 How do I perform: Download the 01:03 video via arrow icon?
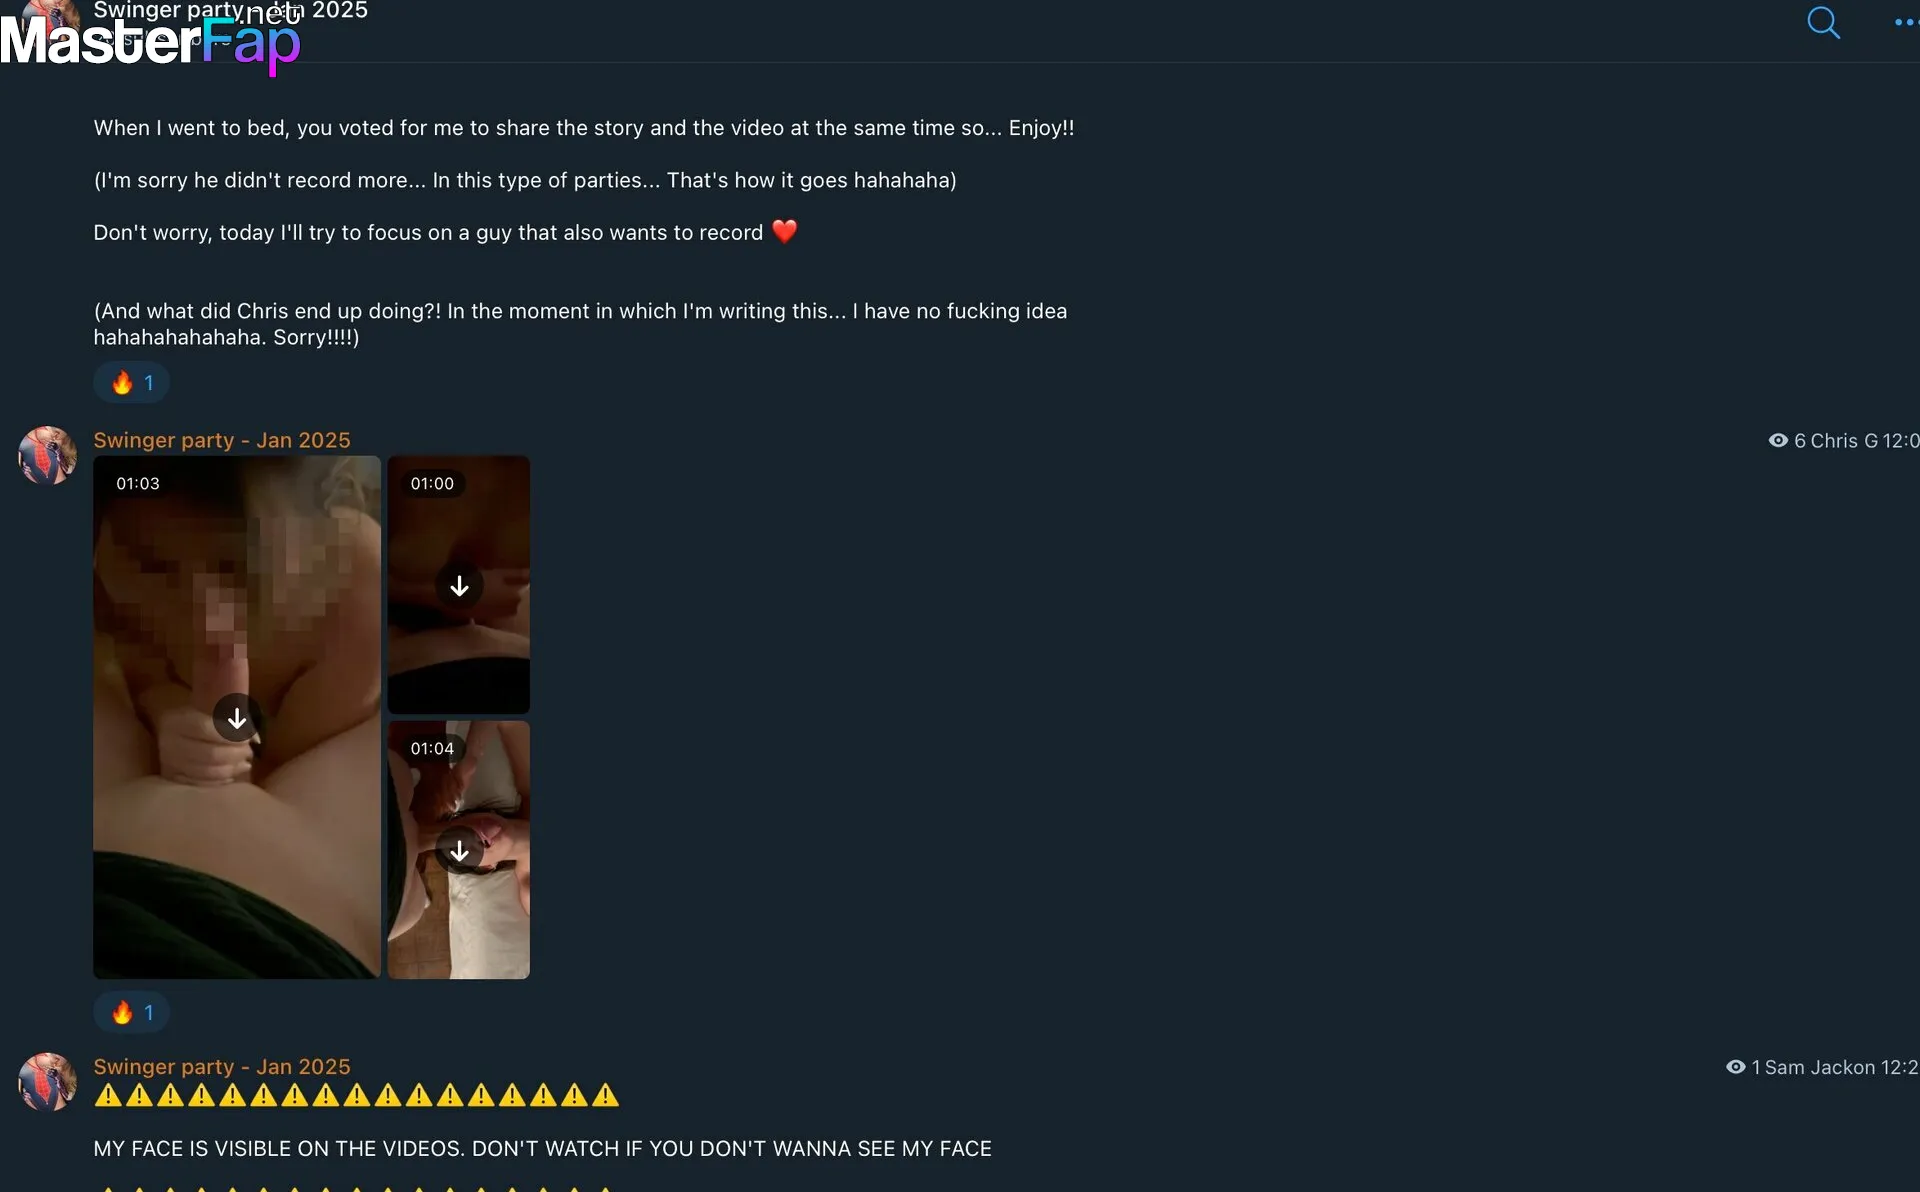237,718
